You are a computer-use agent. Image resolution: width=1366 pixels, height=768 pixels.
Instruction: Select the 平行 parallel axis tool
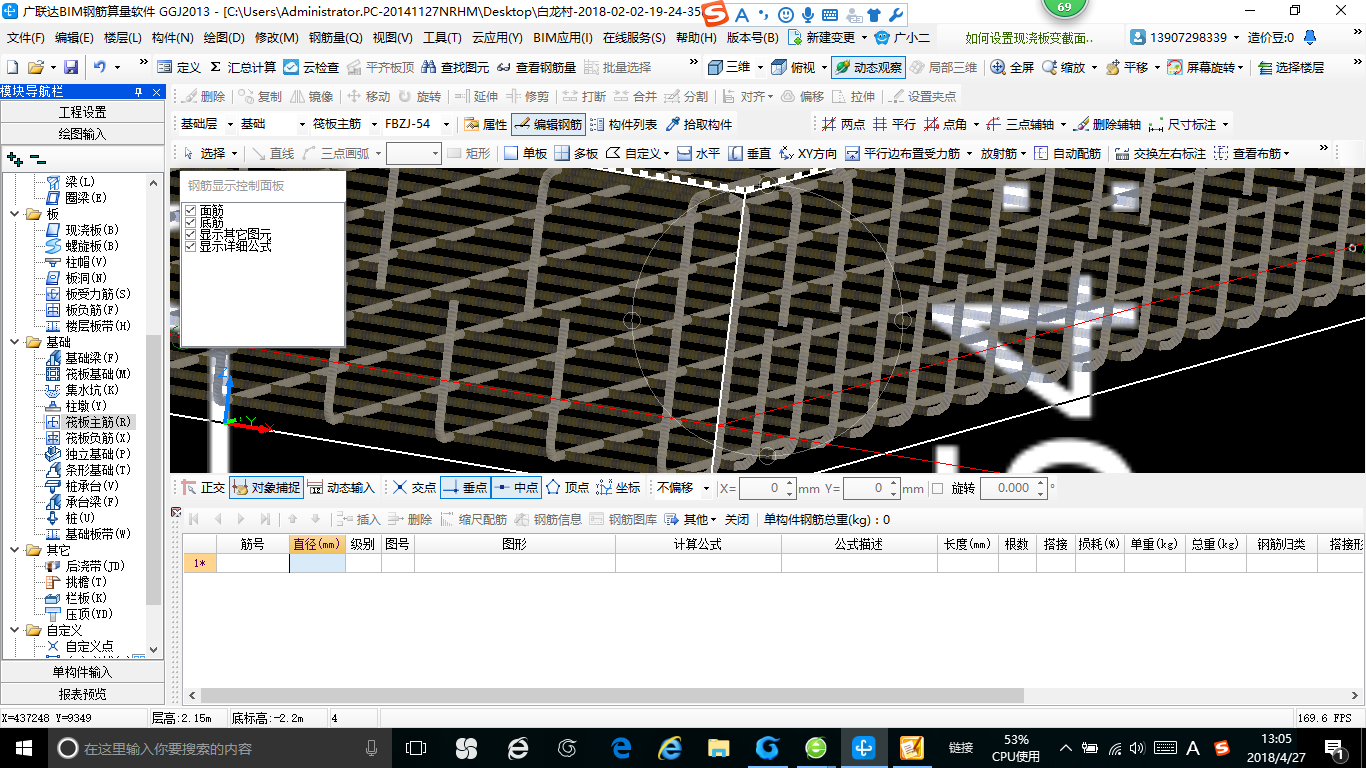coord(894,124)
